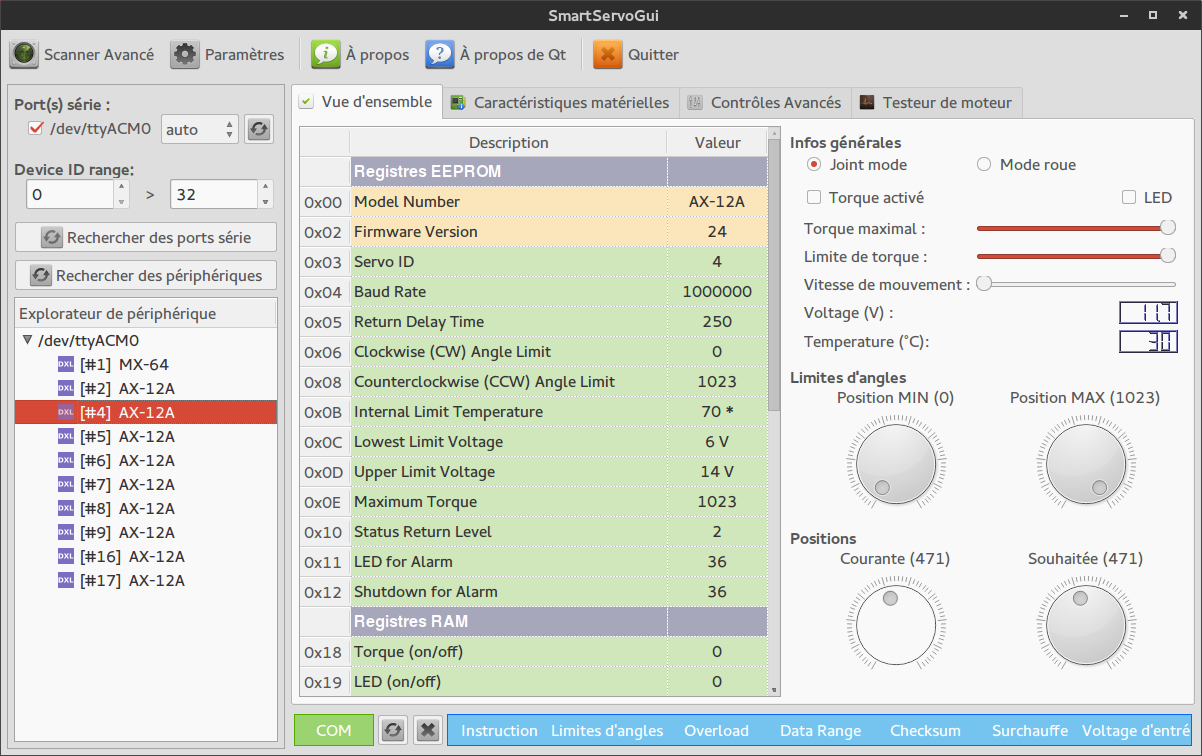1202x756 pixels.
Task: Select DXL icon of servo #16
Action: (66, 556)
